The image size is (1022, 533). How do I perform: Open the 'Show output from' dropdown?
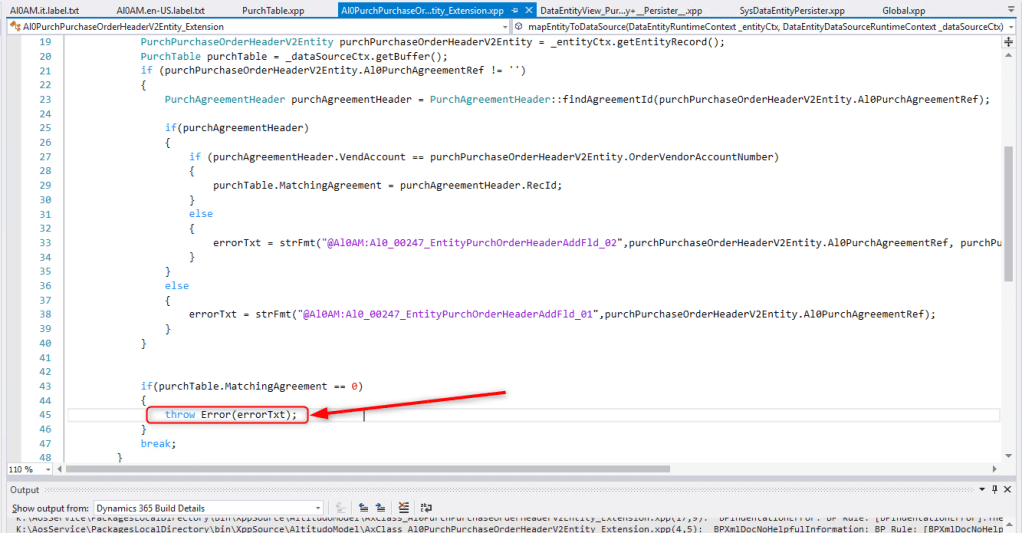pos(316,508)
